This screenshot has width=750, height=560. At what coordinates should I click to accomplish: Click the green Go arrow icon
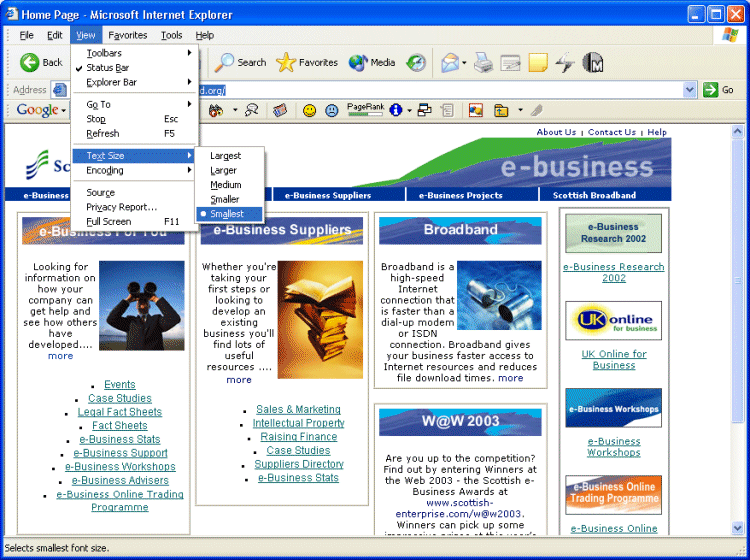click(x=710, y=89)
